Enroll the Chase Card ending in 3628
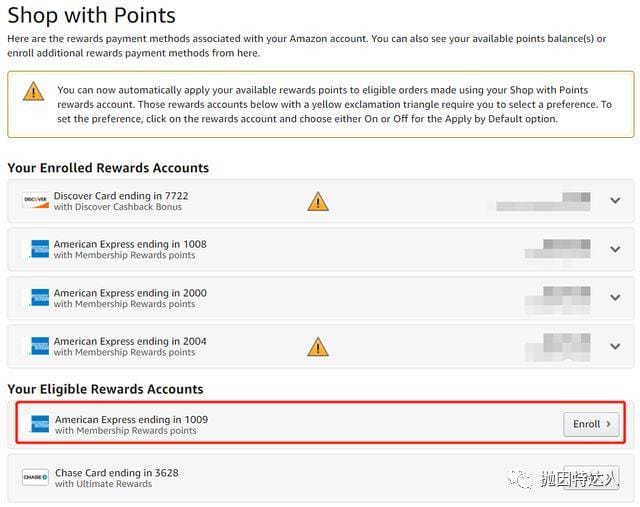The width and height of the screenshot is (640, 507). (591, 478)
